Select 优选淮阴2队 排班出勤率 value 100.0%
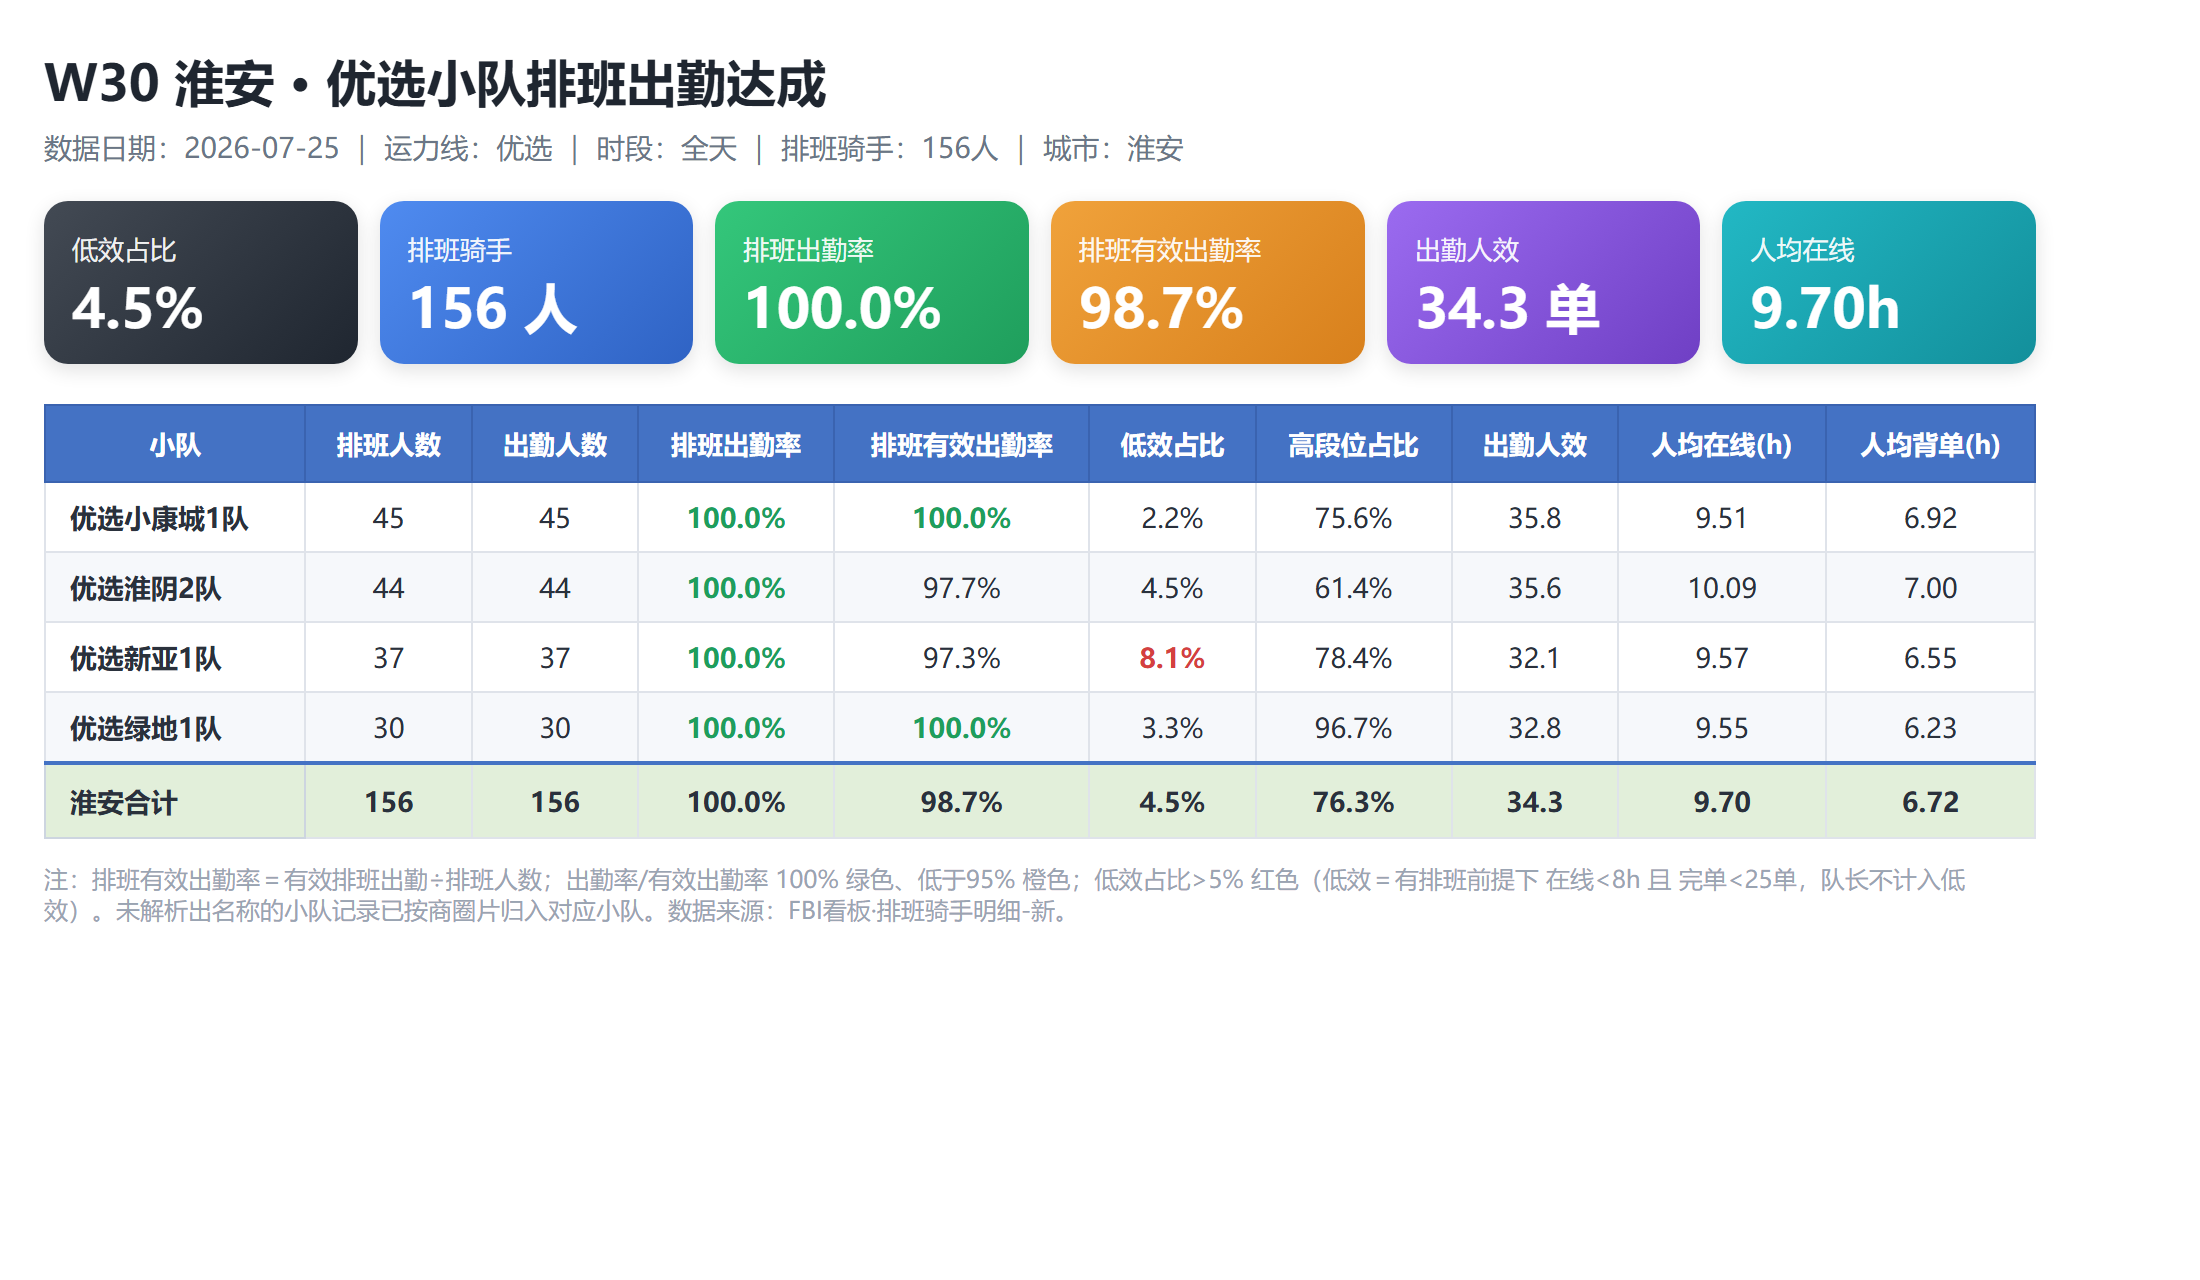The height and width of the screenshot is (1280, 2200). point(736,588)
